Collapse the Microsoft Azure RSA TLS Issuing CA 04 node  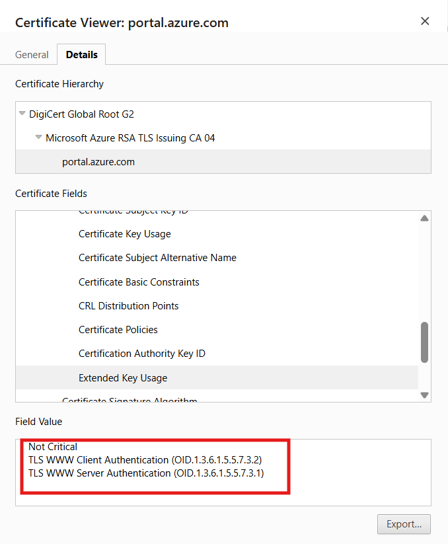(39, 137)
